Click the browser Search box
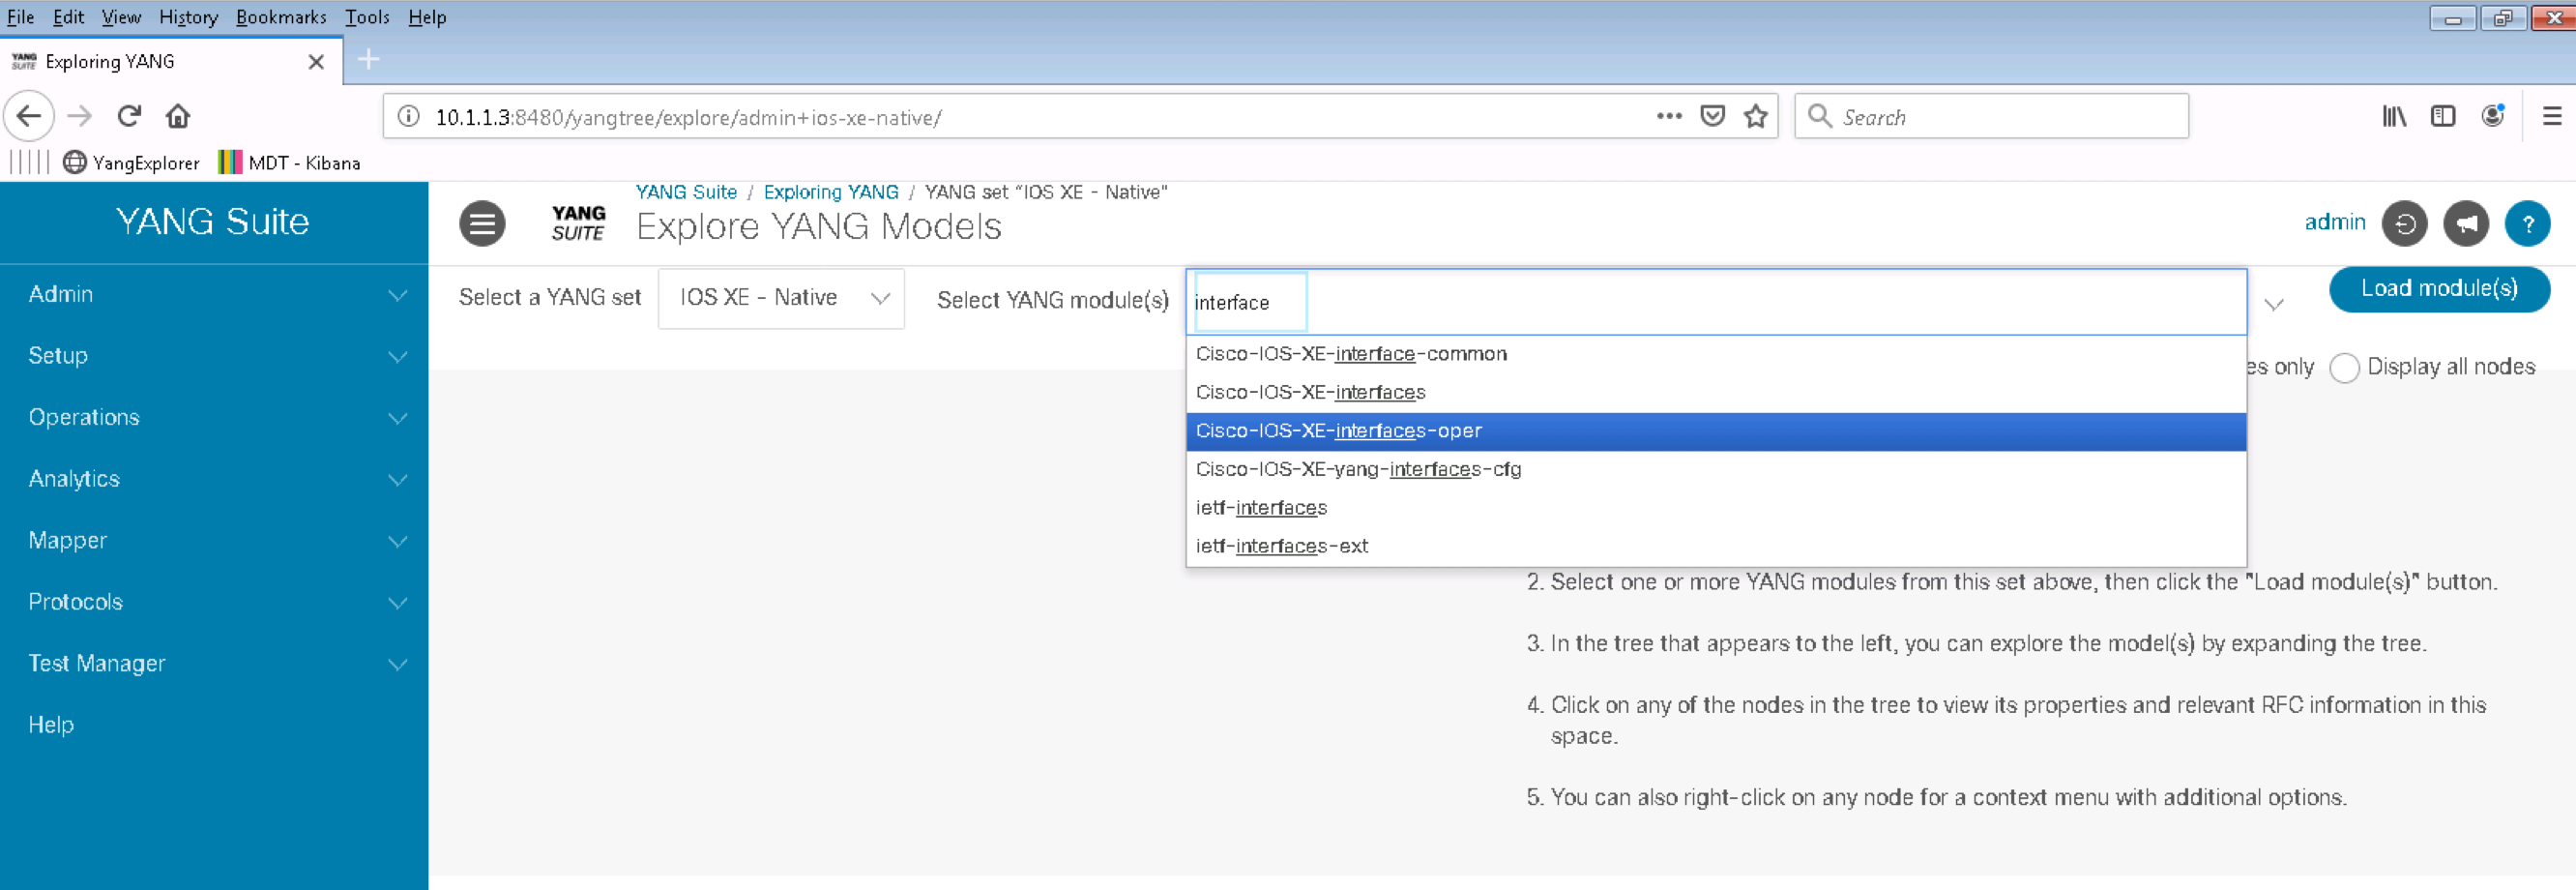Viewport: 2576px width, 890px height. click(1991, 117)
